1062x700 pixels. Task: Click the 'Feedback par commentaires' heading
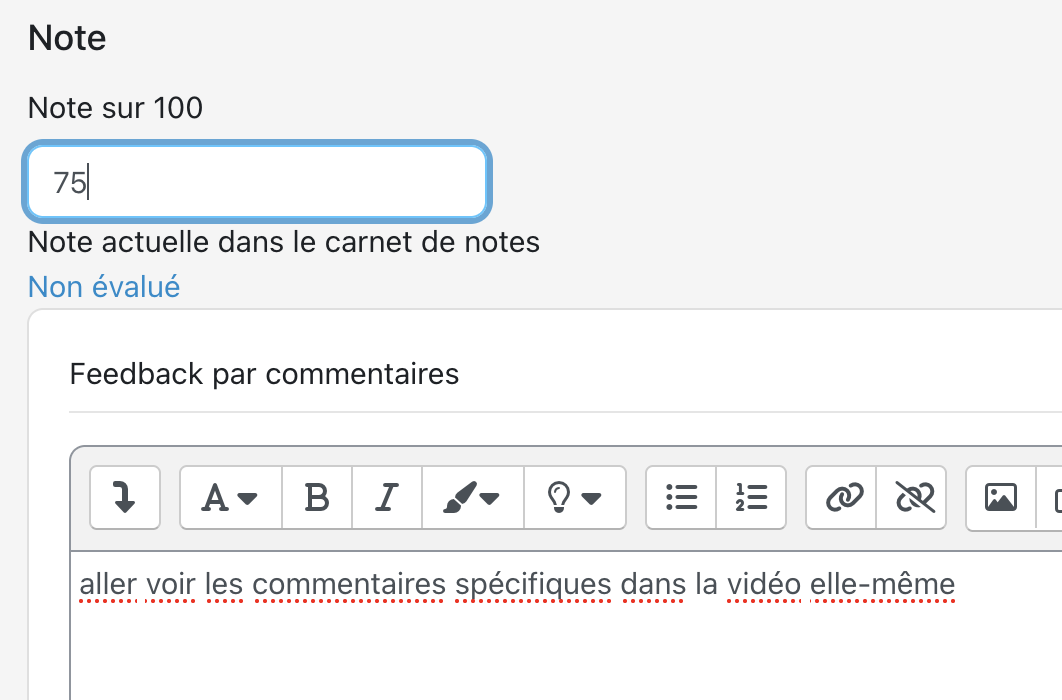tap(264, 374)
